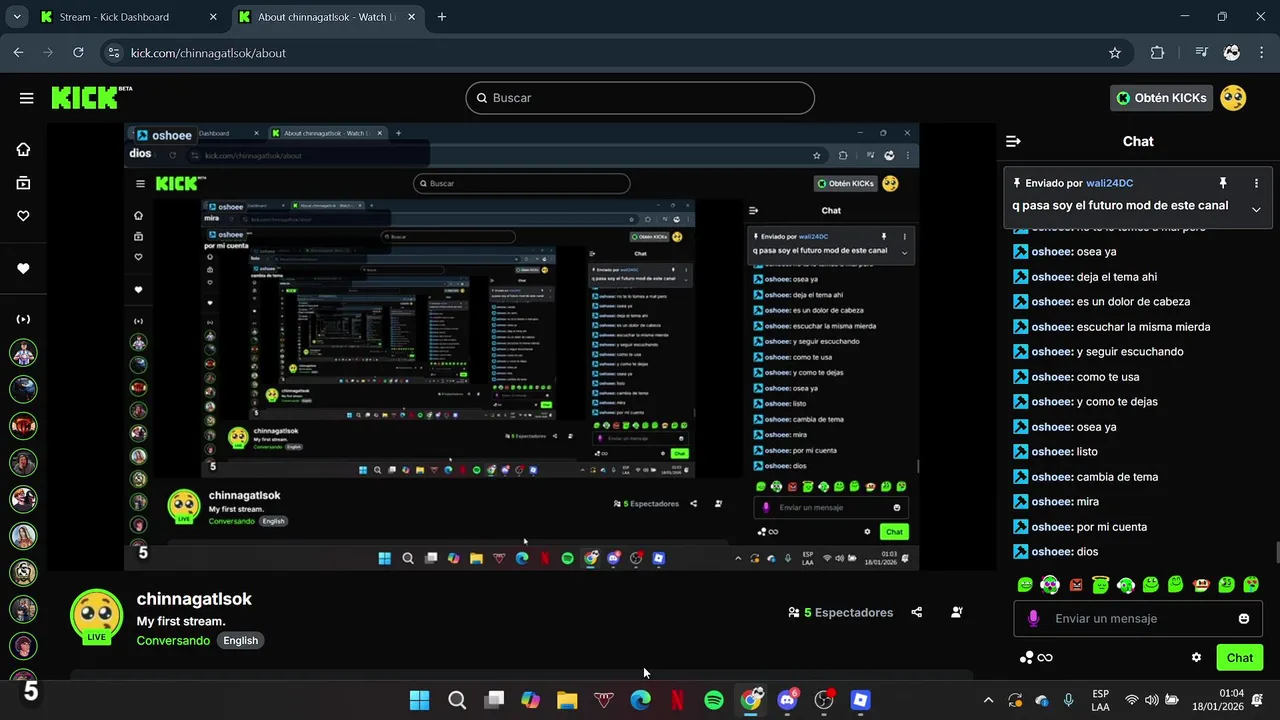Expand pinned message with chevron
This screenshot has width=1280, height=720.
(1256, 209)
